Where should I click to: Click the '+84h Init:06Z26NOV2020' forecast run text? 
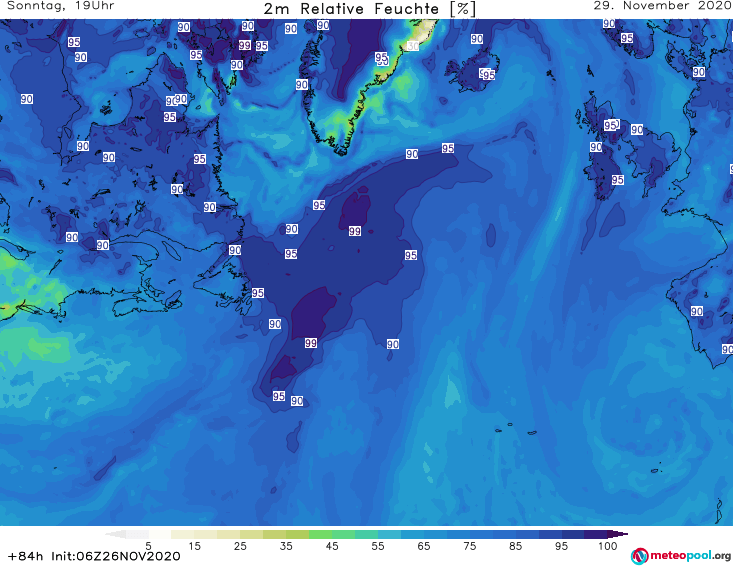pos(94,556)
